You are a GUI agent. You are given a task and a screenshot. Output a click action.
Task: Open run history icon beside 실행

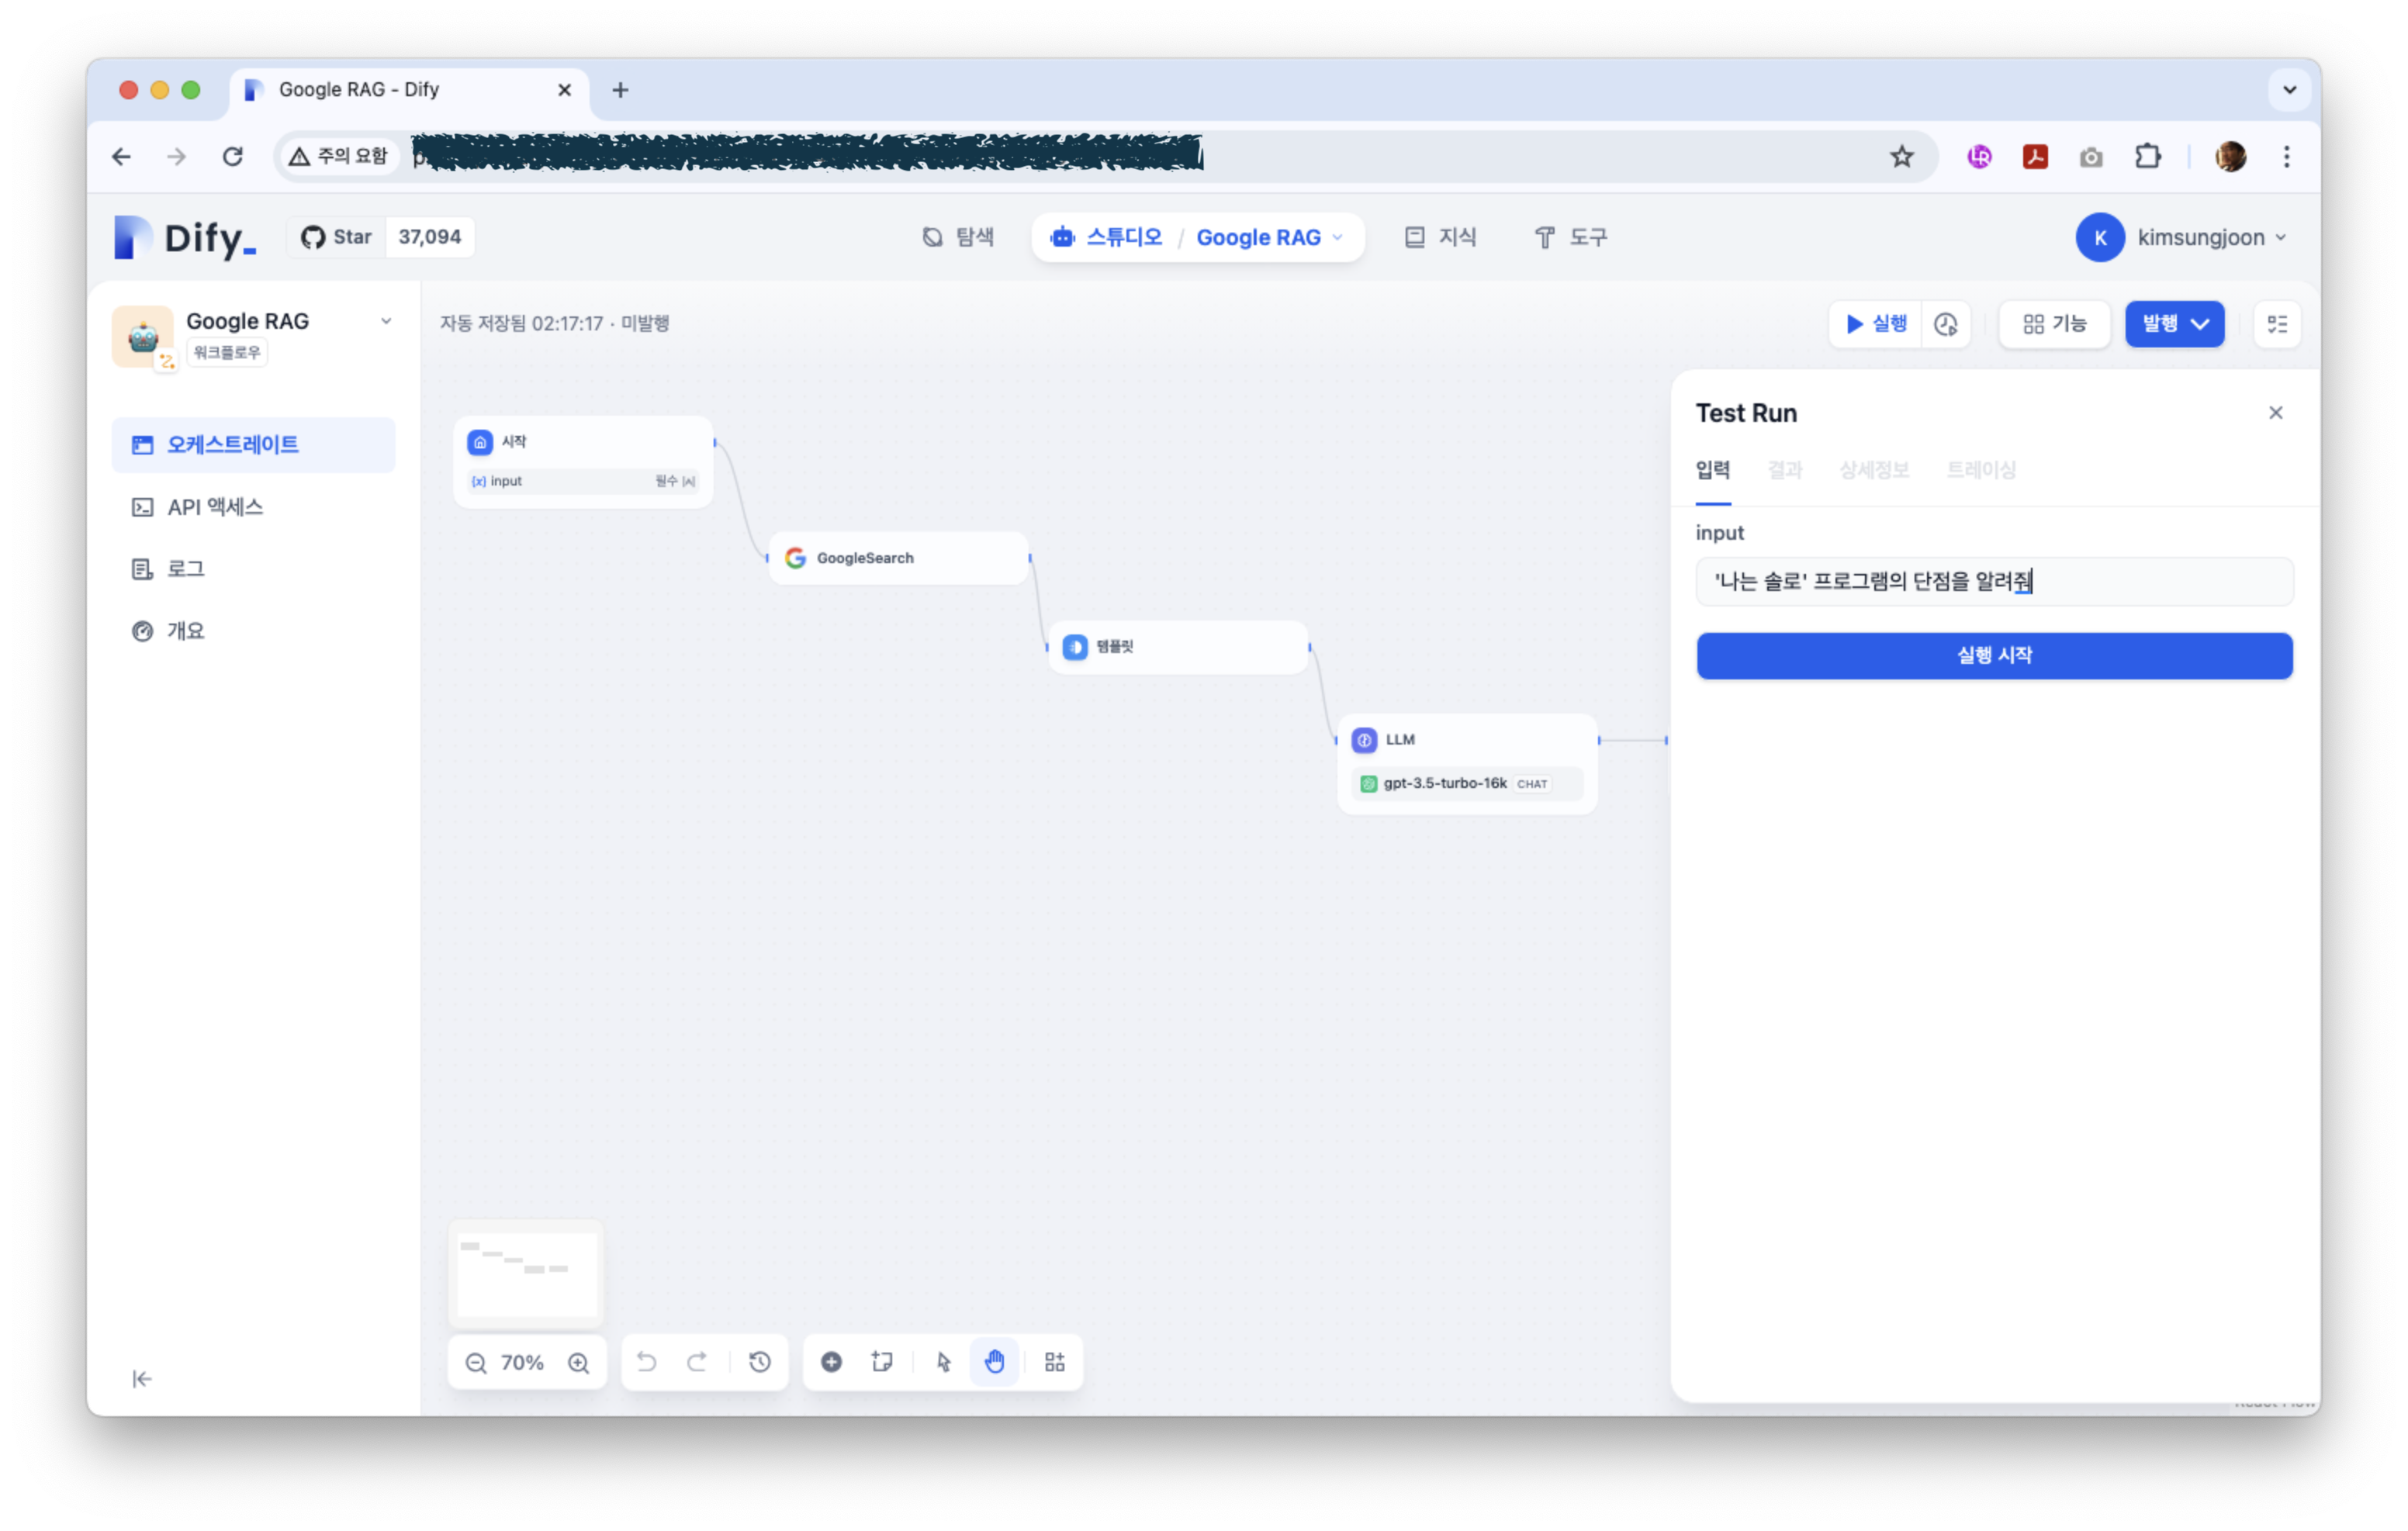pos(1945,324)
